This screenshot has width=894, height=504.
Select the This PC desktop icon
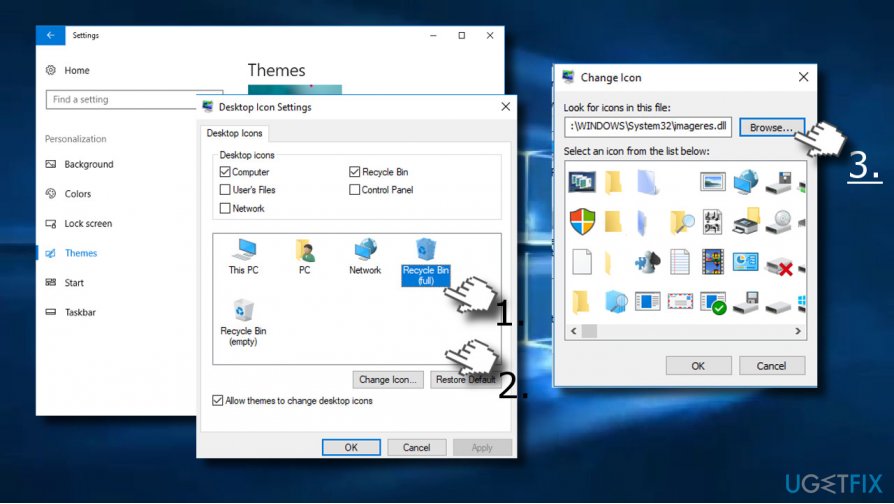[x=243, y=257]
